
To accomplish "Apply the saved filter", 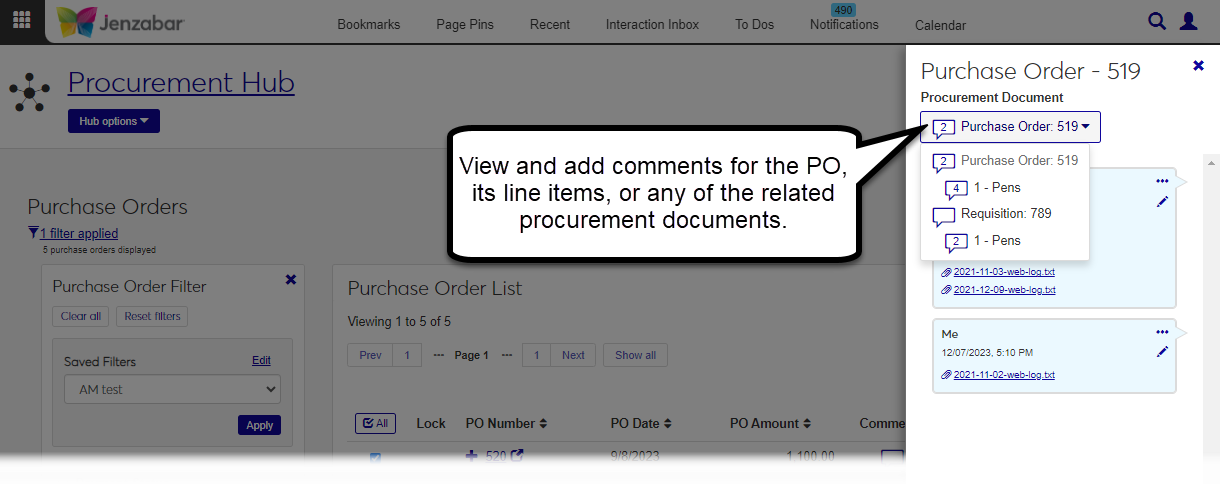I will 260,425.
